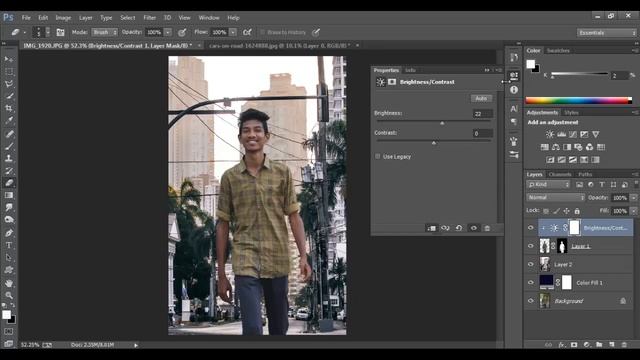Select the Horizontal Type tool

(9, 245)
